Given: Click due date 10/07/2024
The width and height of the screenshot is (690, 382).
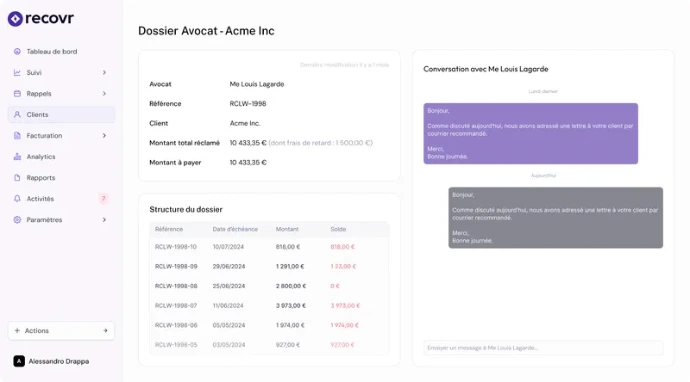Looking at the screenshot, I should click(228, 247).
